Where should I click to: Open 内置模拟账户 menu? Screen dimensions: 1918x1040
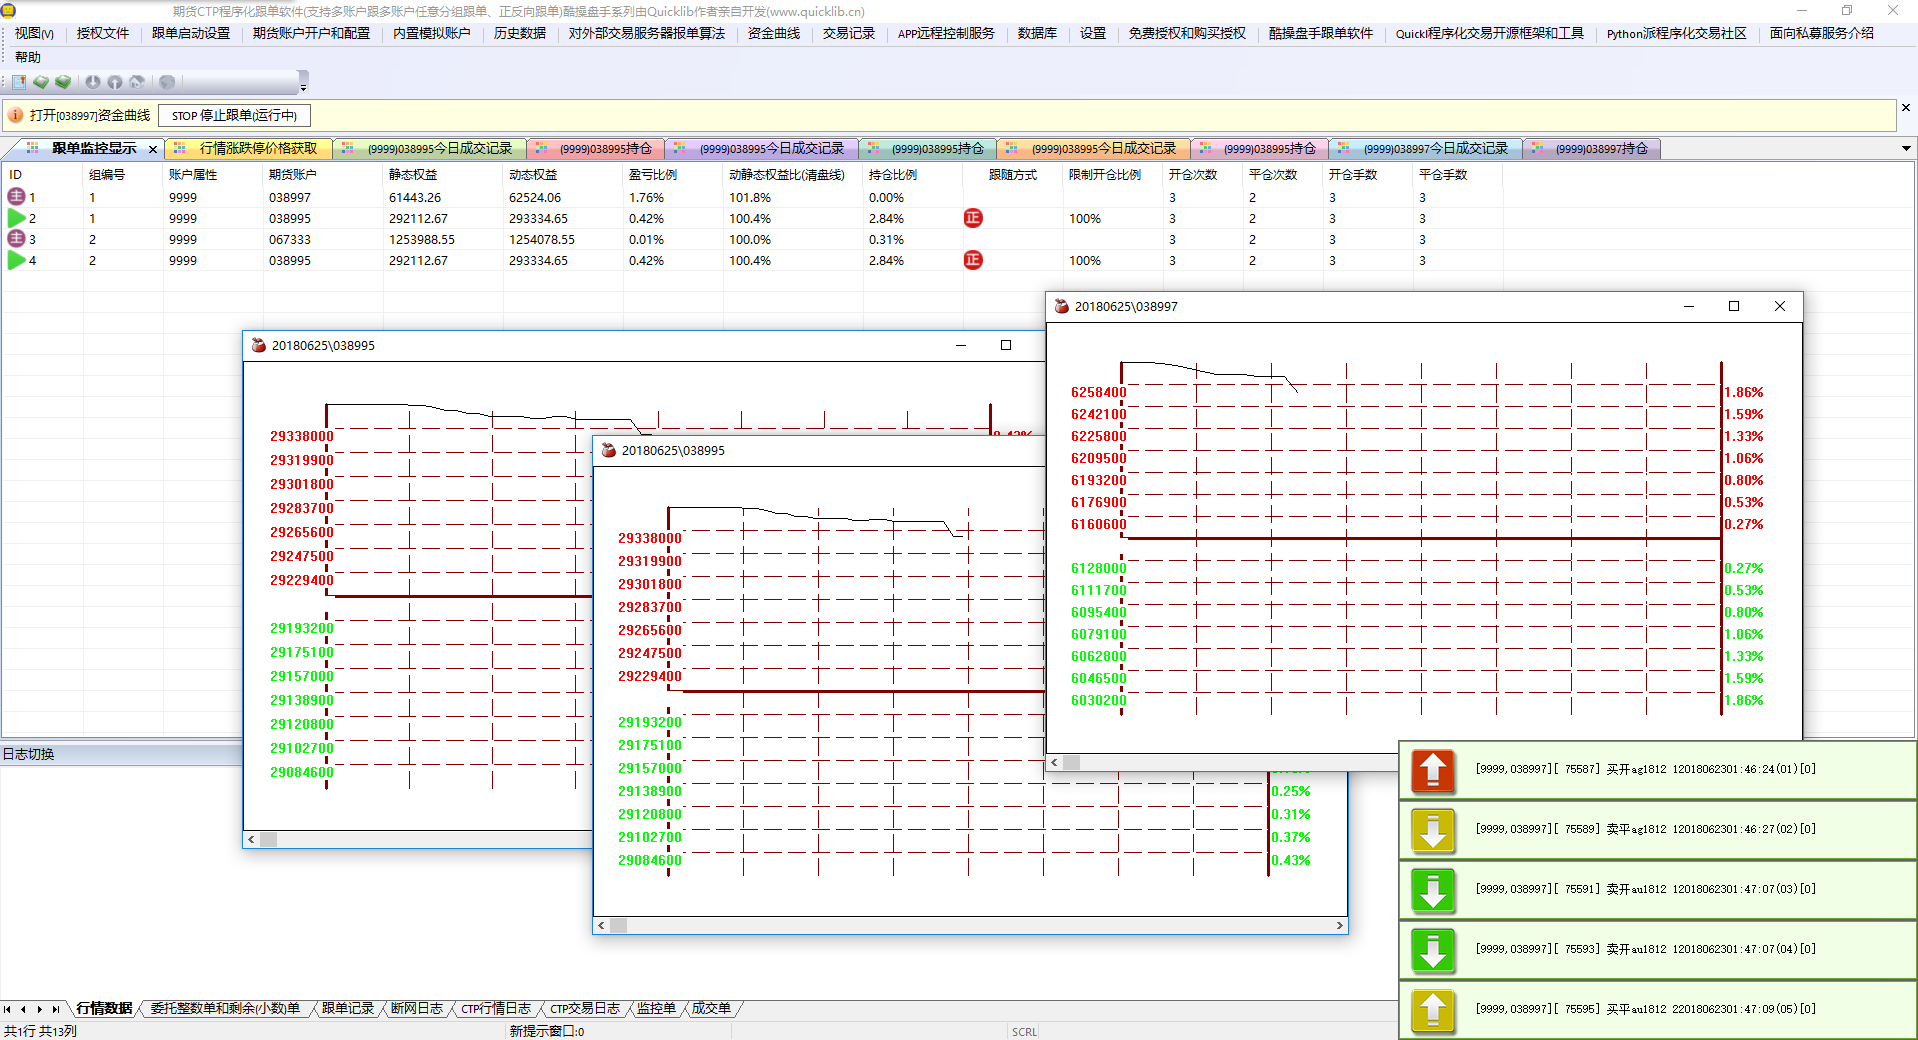pos(432,34)
